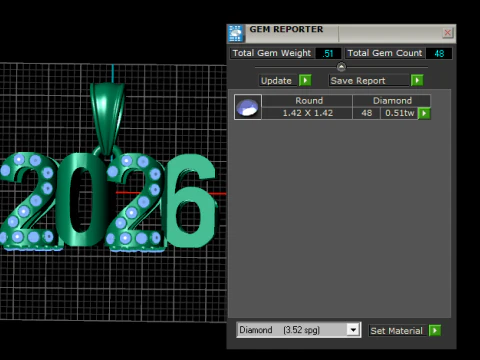
Task: Close the Gem Reporter panel
Action: click(447, 33)
